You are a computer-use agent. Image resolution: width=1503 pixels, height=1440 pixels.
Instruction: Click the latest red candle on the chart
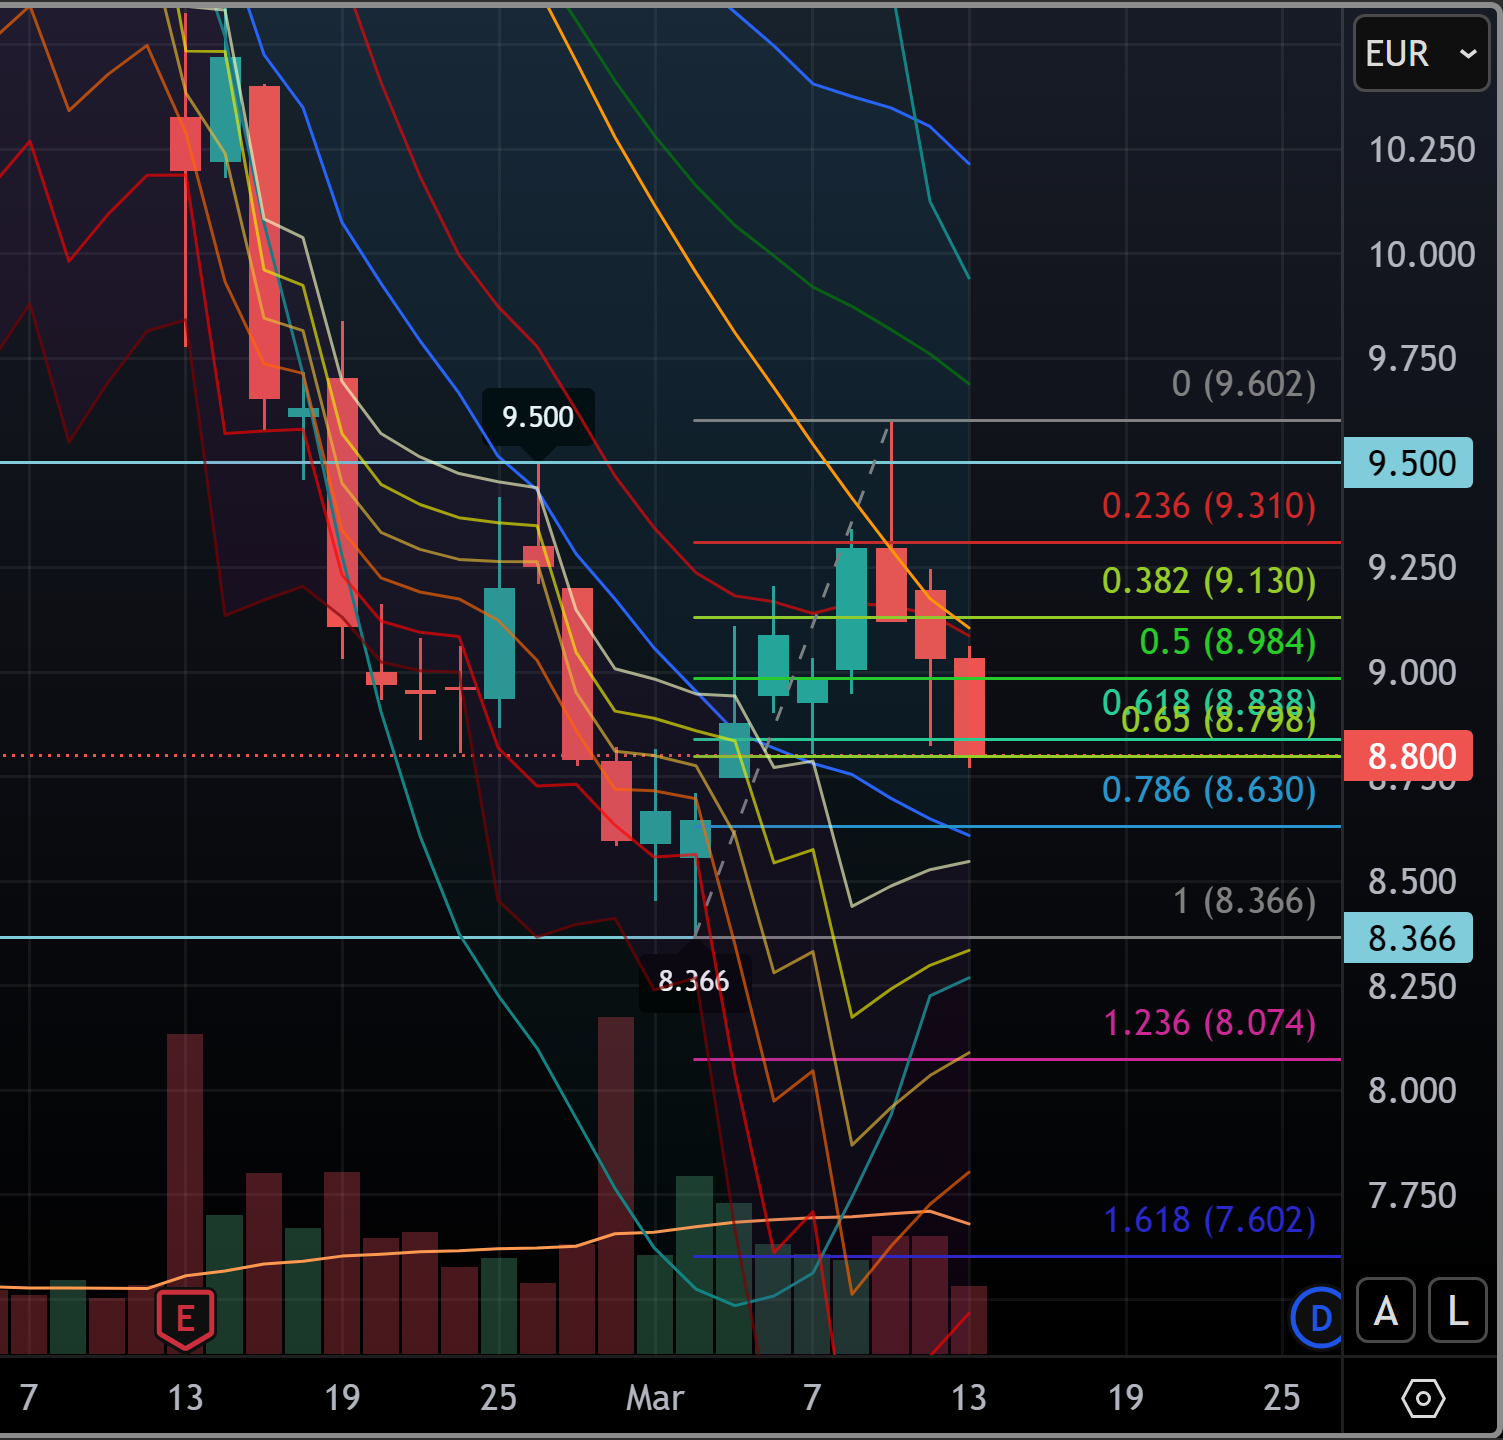[x=969, y=705]
